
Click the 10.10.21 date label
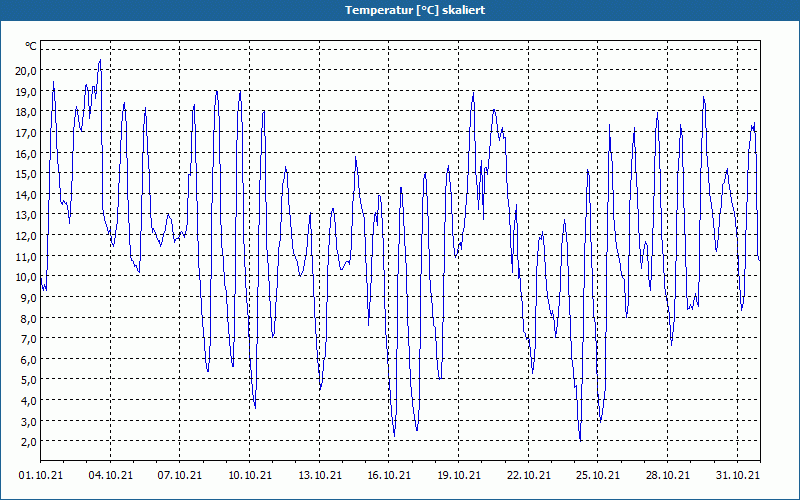249,476
